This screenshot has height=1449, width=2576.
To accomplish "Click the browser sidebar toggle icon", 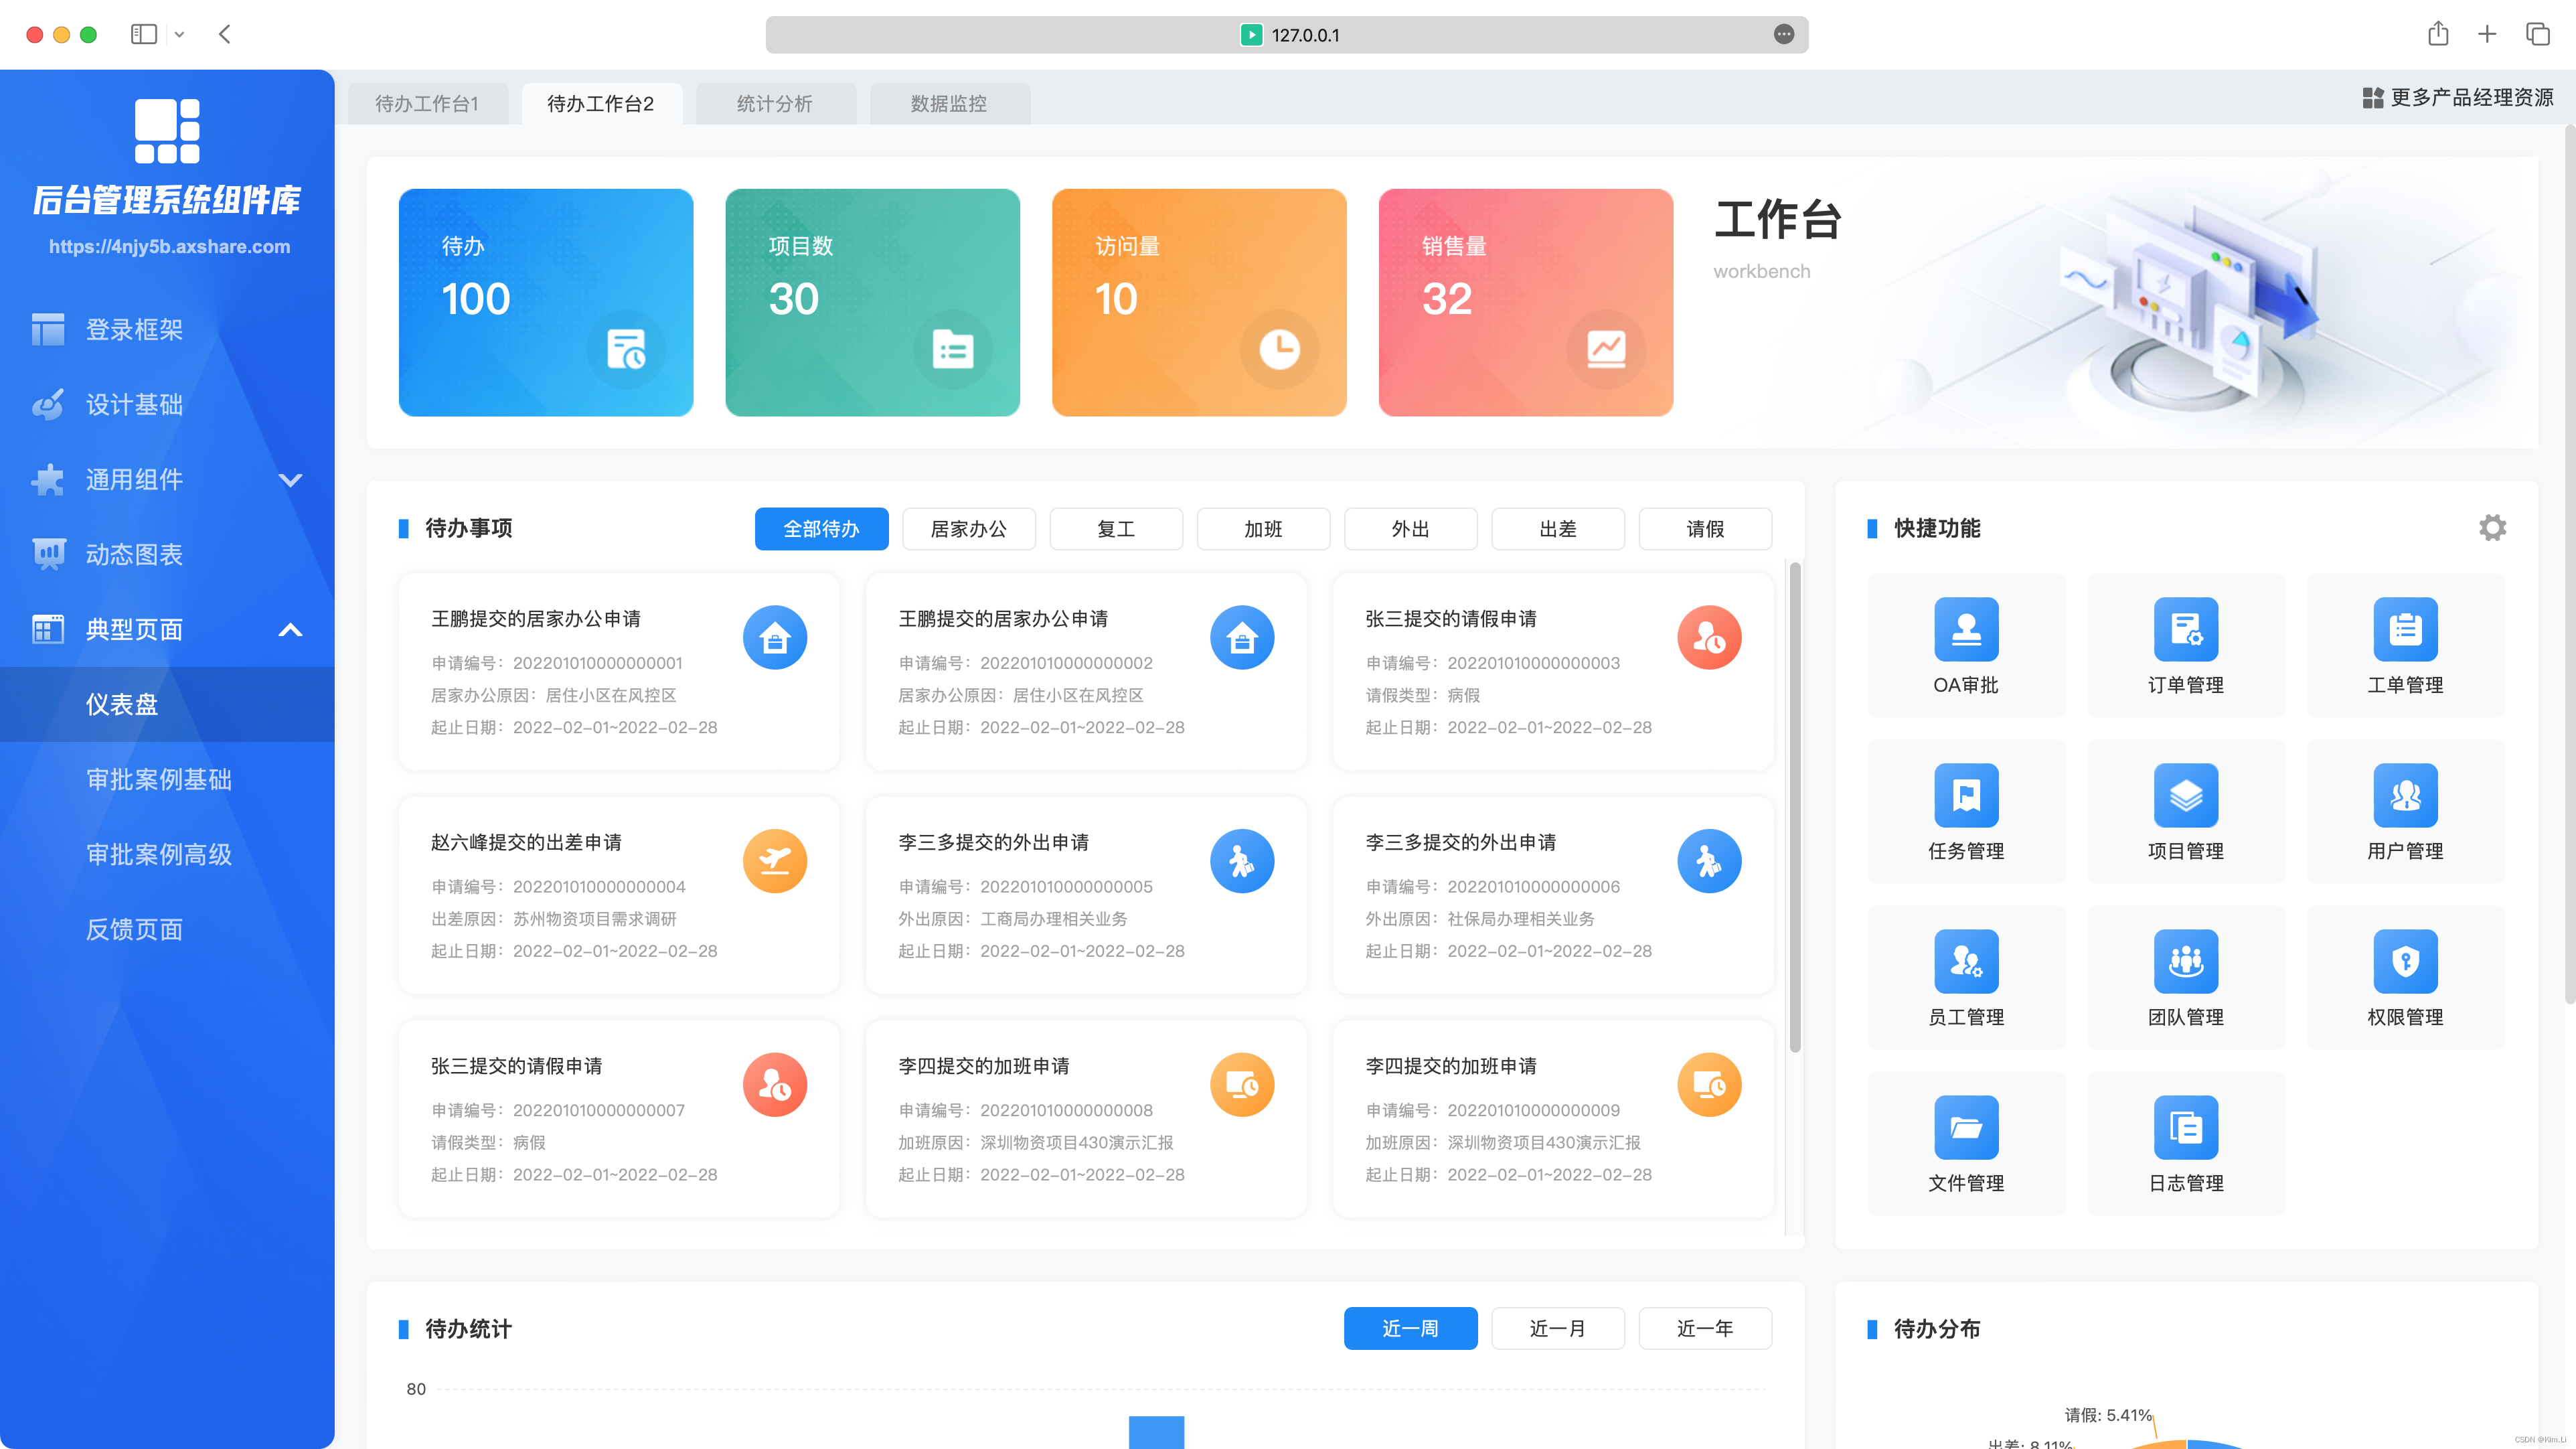I will point(144,34).
